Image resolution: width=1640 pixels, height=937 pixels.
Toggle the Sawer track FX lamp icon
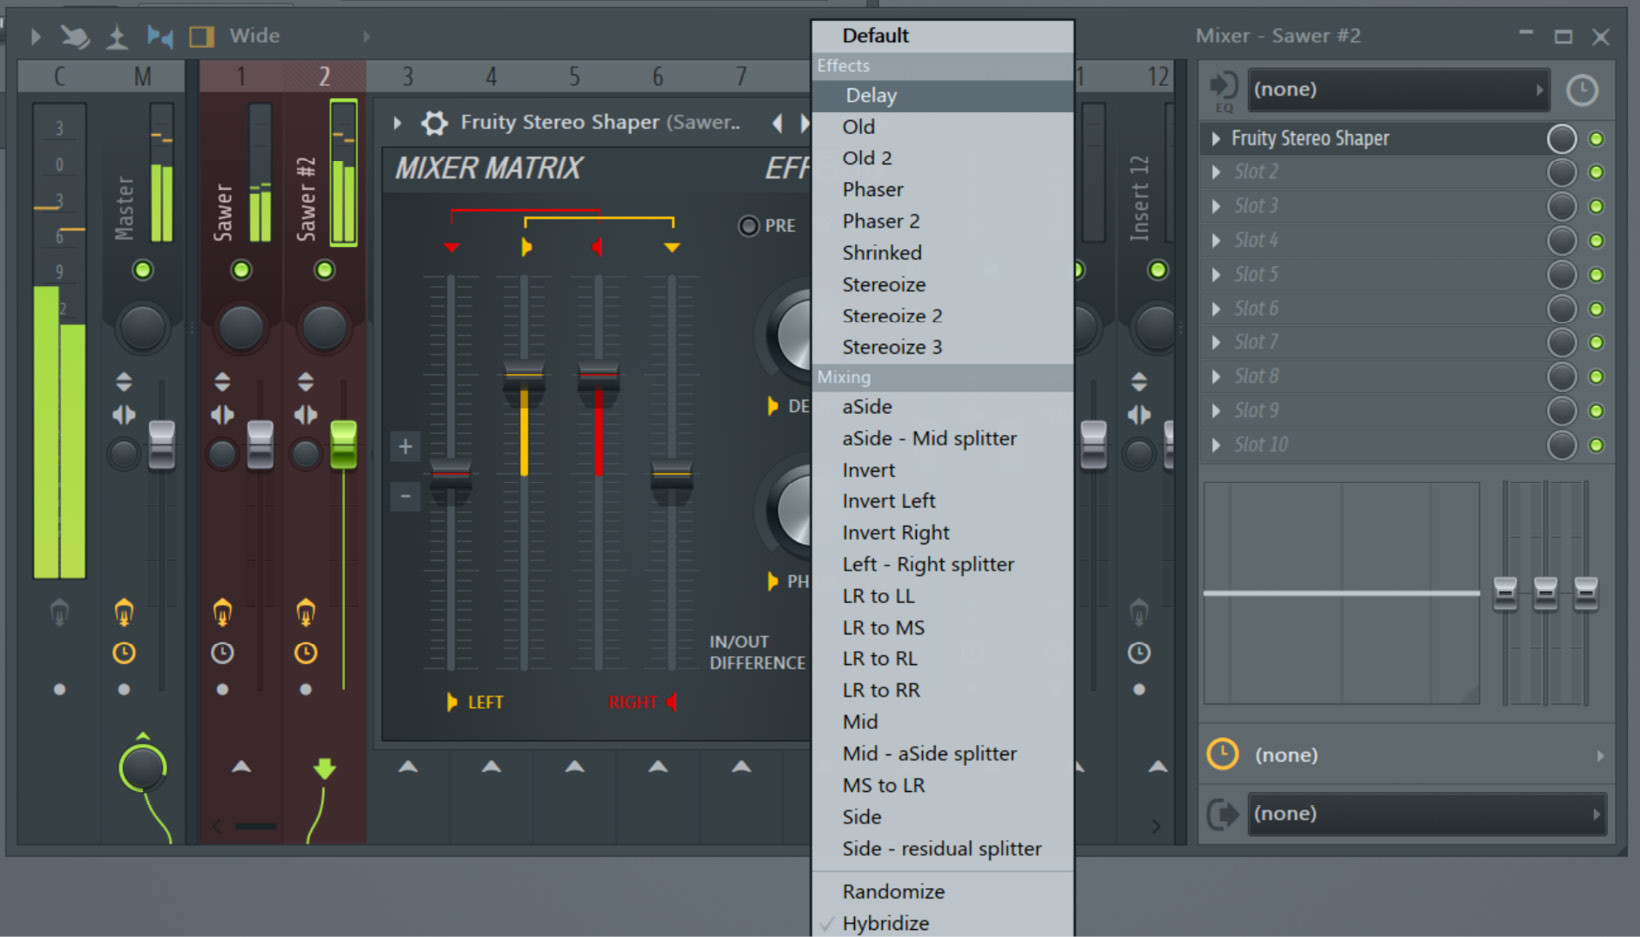[x=222, y=611]
